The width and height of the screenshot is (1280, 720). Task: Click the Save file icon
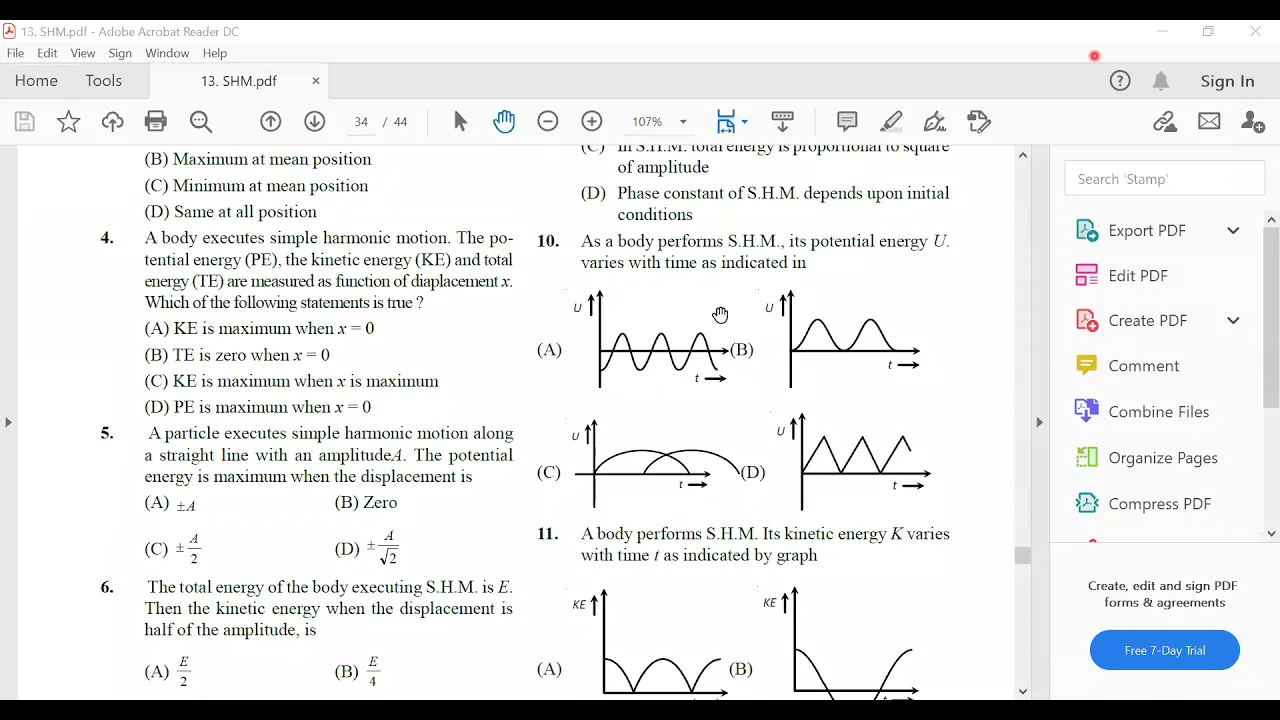(x=25, y=122)
